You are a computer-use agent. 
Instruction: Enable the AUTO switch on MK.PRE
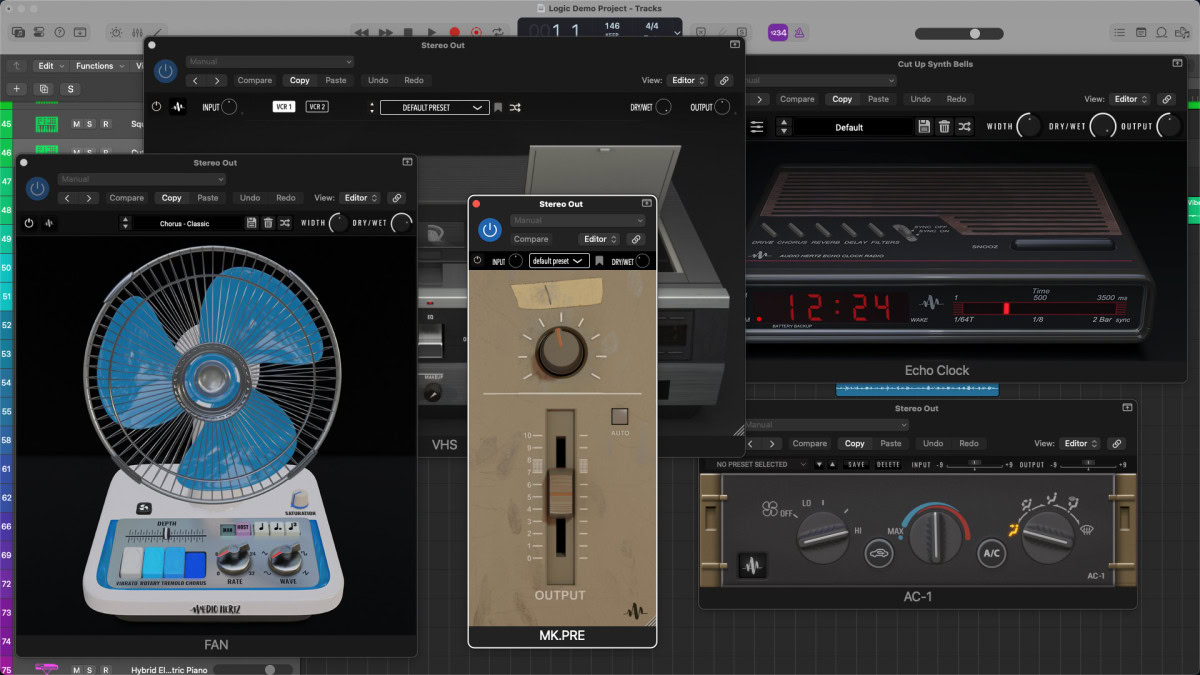(x=620, y=416)
